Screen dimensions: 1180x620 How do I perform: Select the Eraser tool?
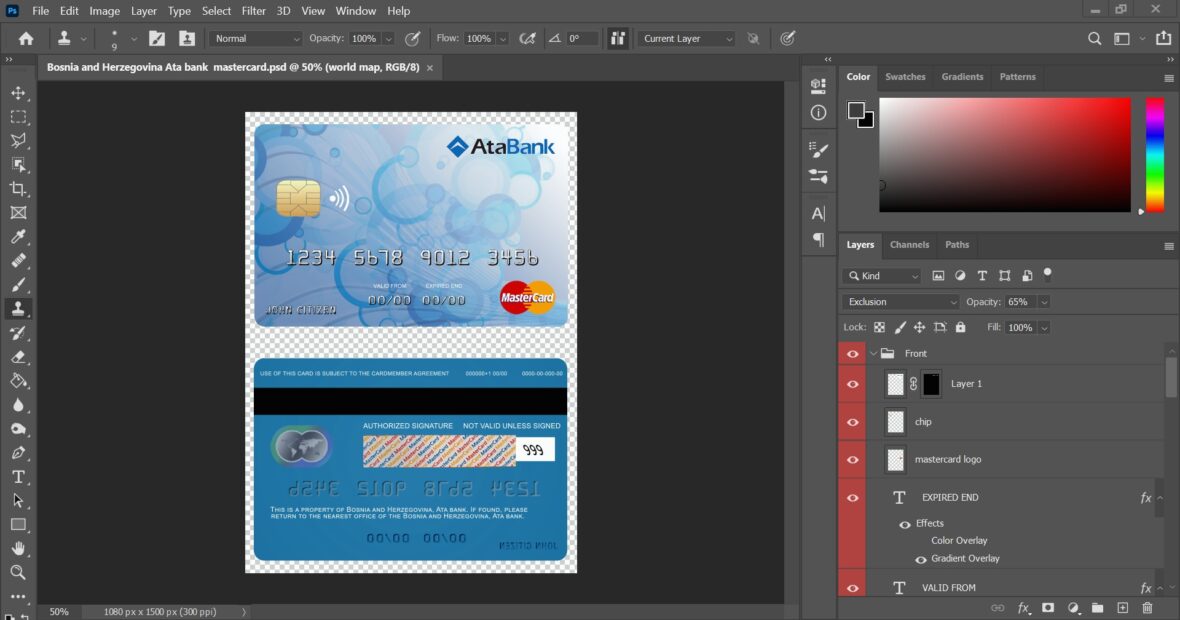pyautogui.click(x=18, y=357)
